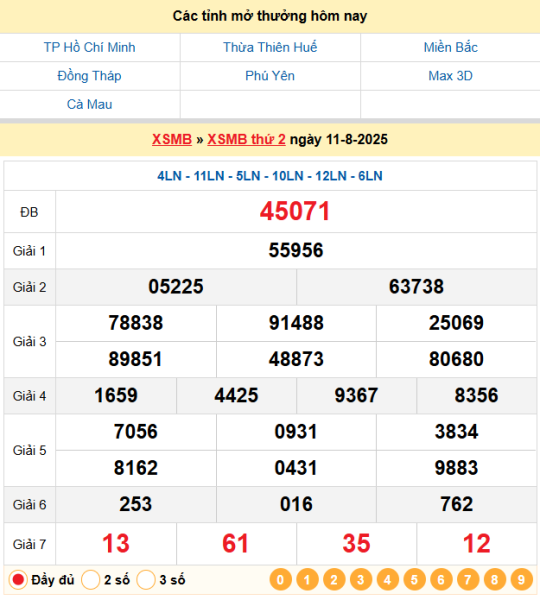Click the orange digit 8 circle

point(494,580)
